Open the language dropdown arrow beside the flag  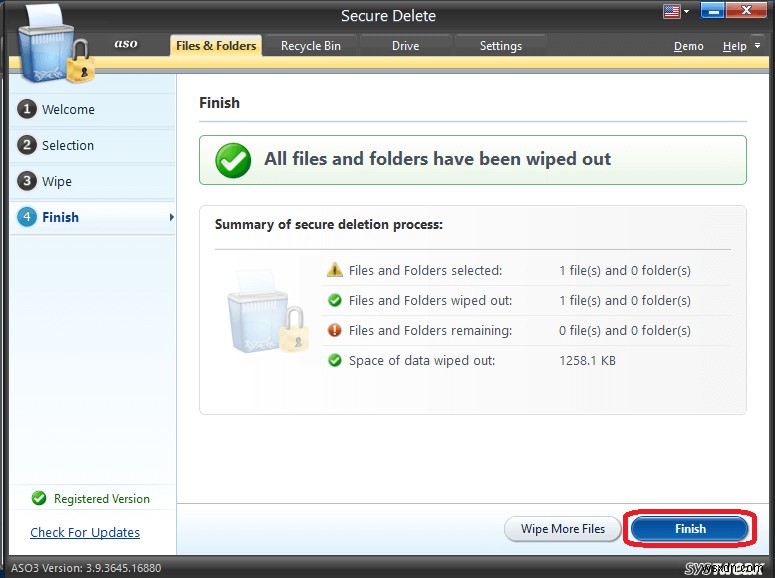click(688, 12)
